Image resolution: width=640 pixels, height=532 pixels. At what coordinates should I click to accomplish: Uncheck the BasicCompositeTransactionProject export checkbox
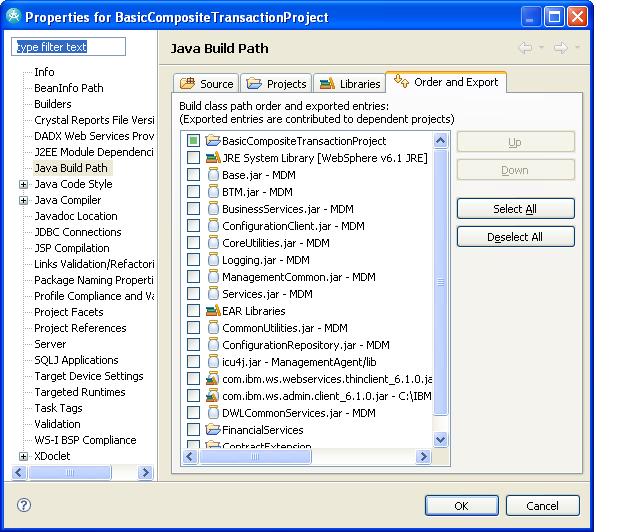pos(193,141)
